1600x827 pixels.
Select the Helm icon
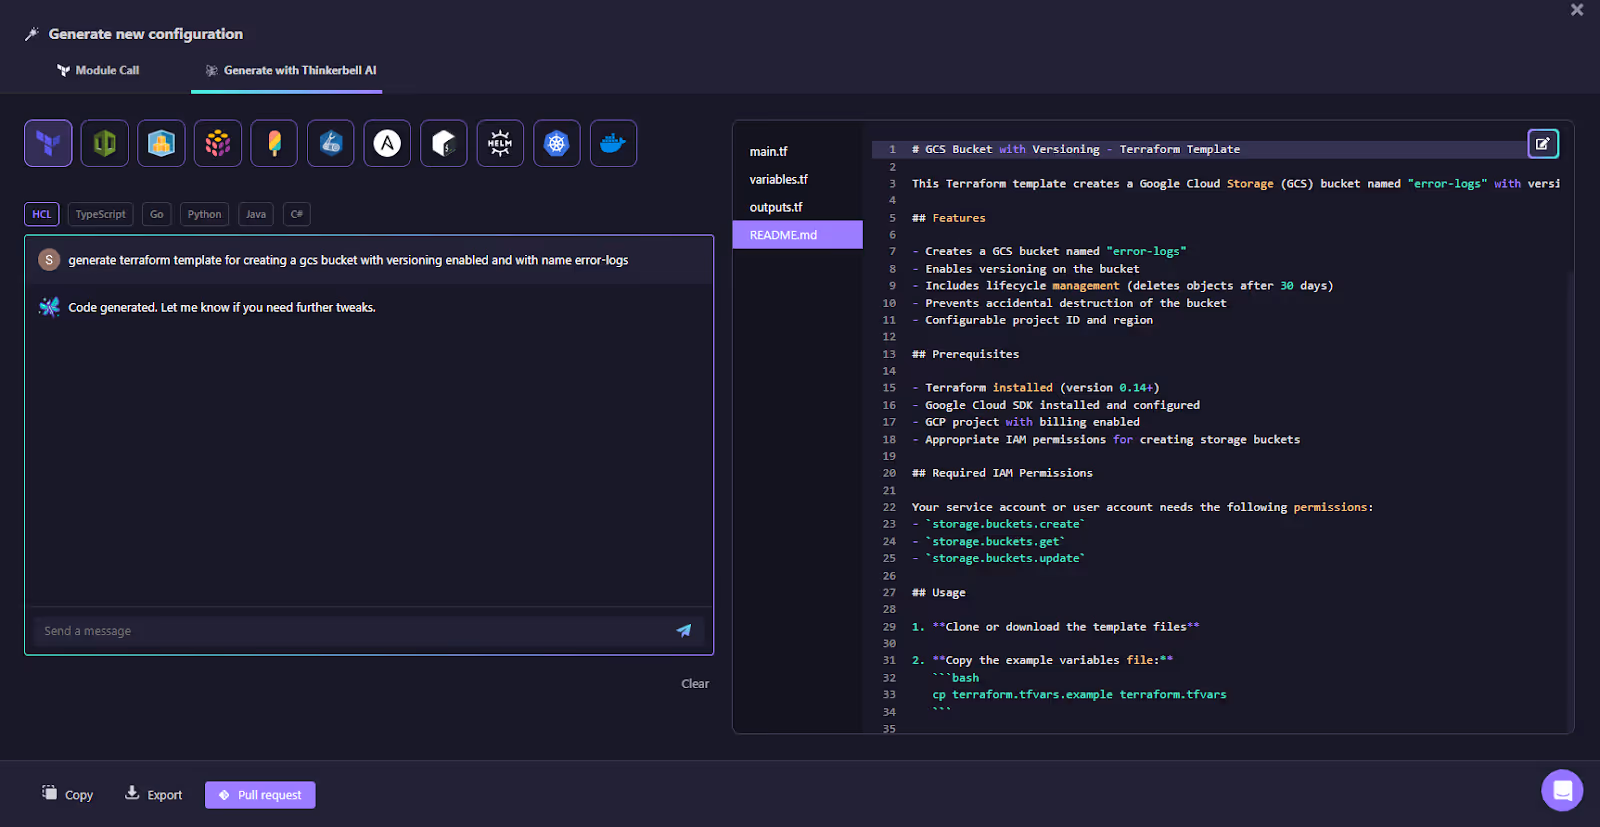point(500,143)
